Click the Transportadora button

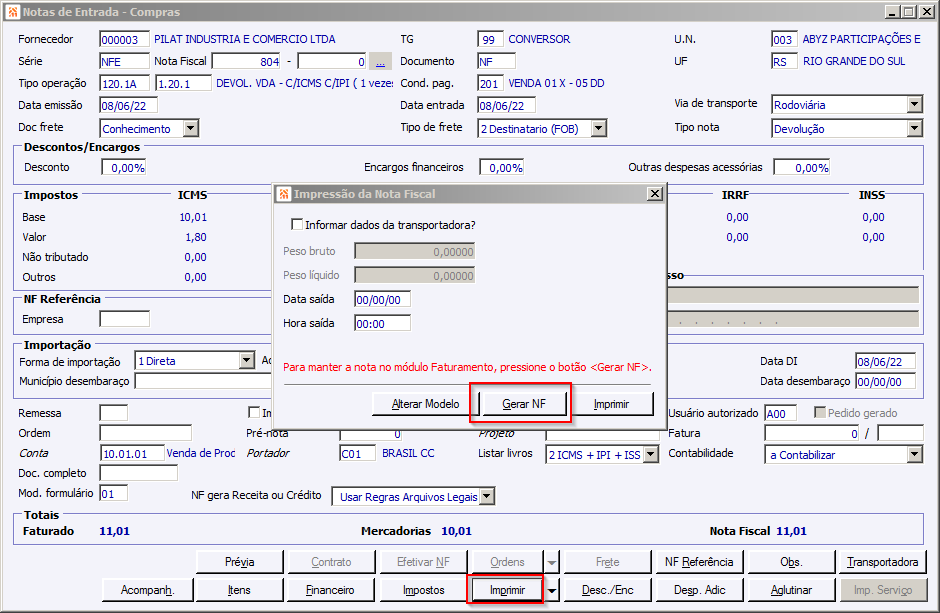pos(882,562)
